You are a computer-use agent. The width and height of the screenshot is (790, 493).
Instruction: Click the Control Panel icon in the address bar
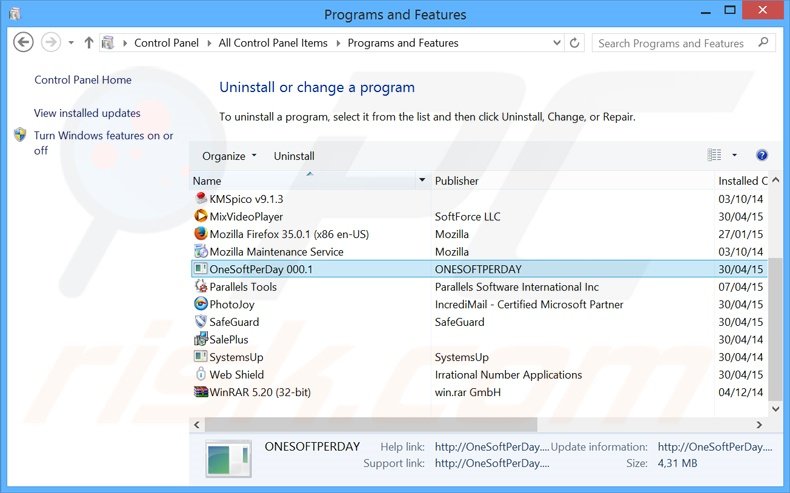coord(107,43)
